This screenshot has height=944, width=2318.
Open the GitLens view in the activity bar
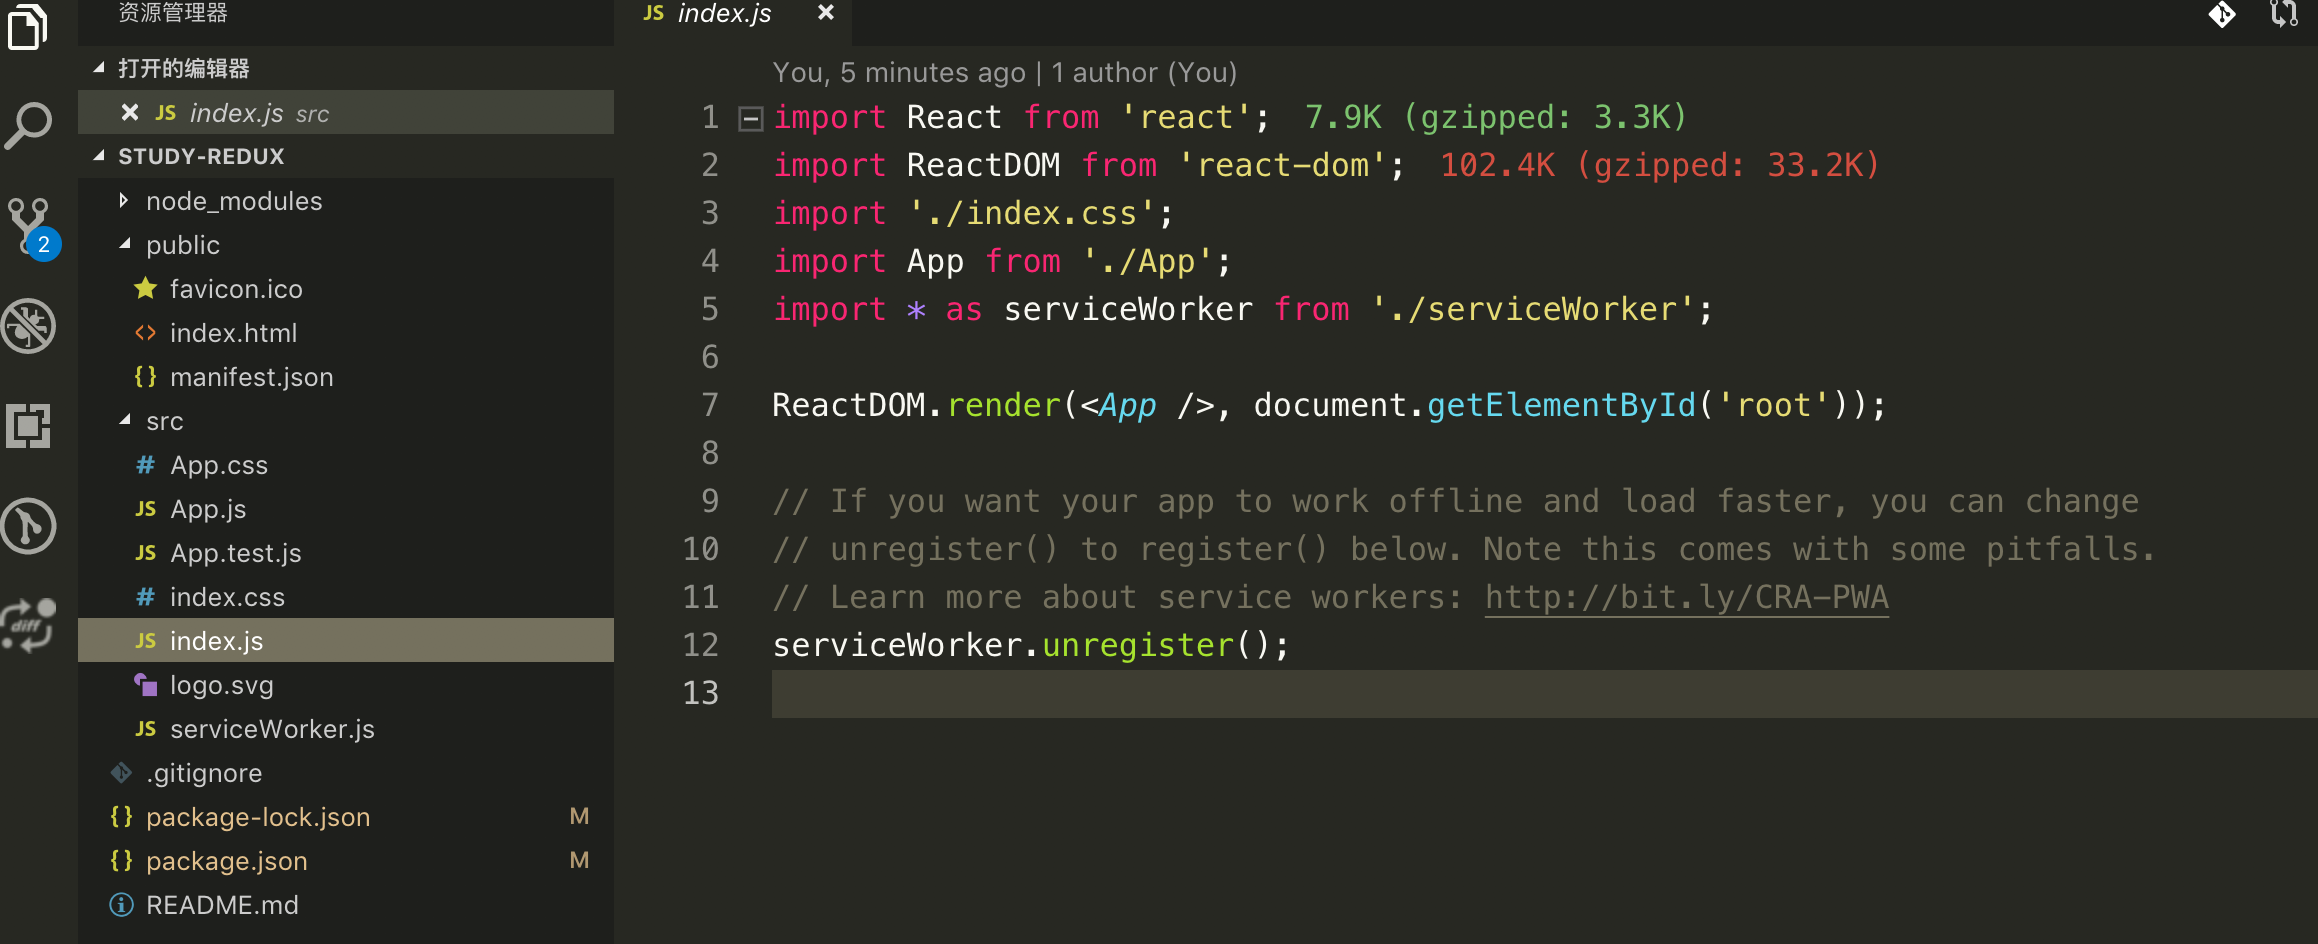(30, 525)
